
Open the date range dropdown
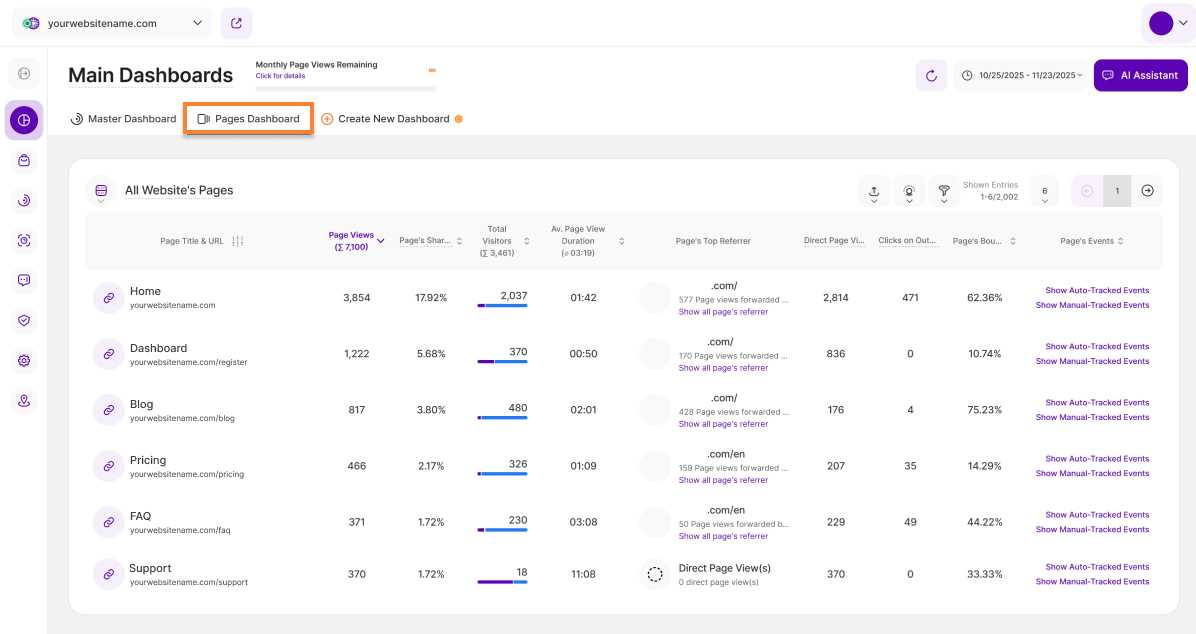(x=1019, y=75)
